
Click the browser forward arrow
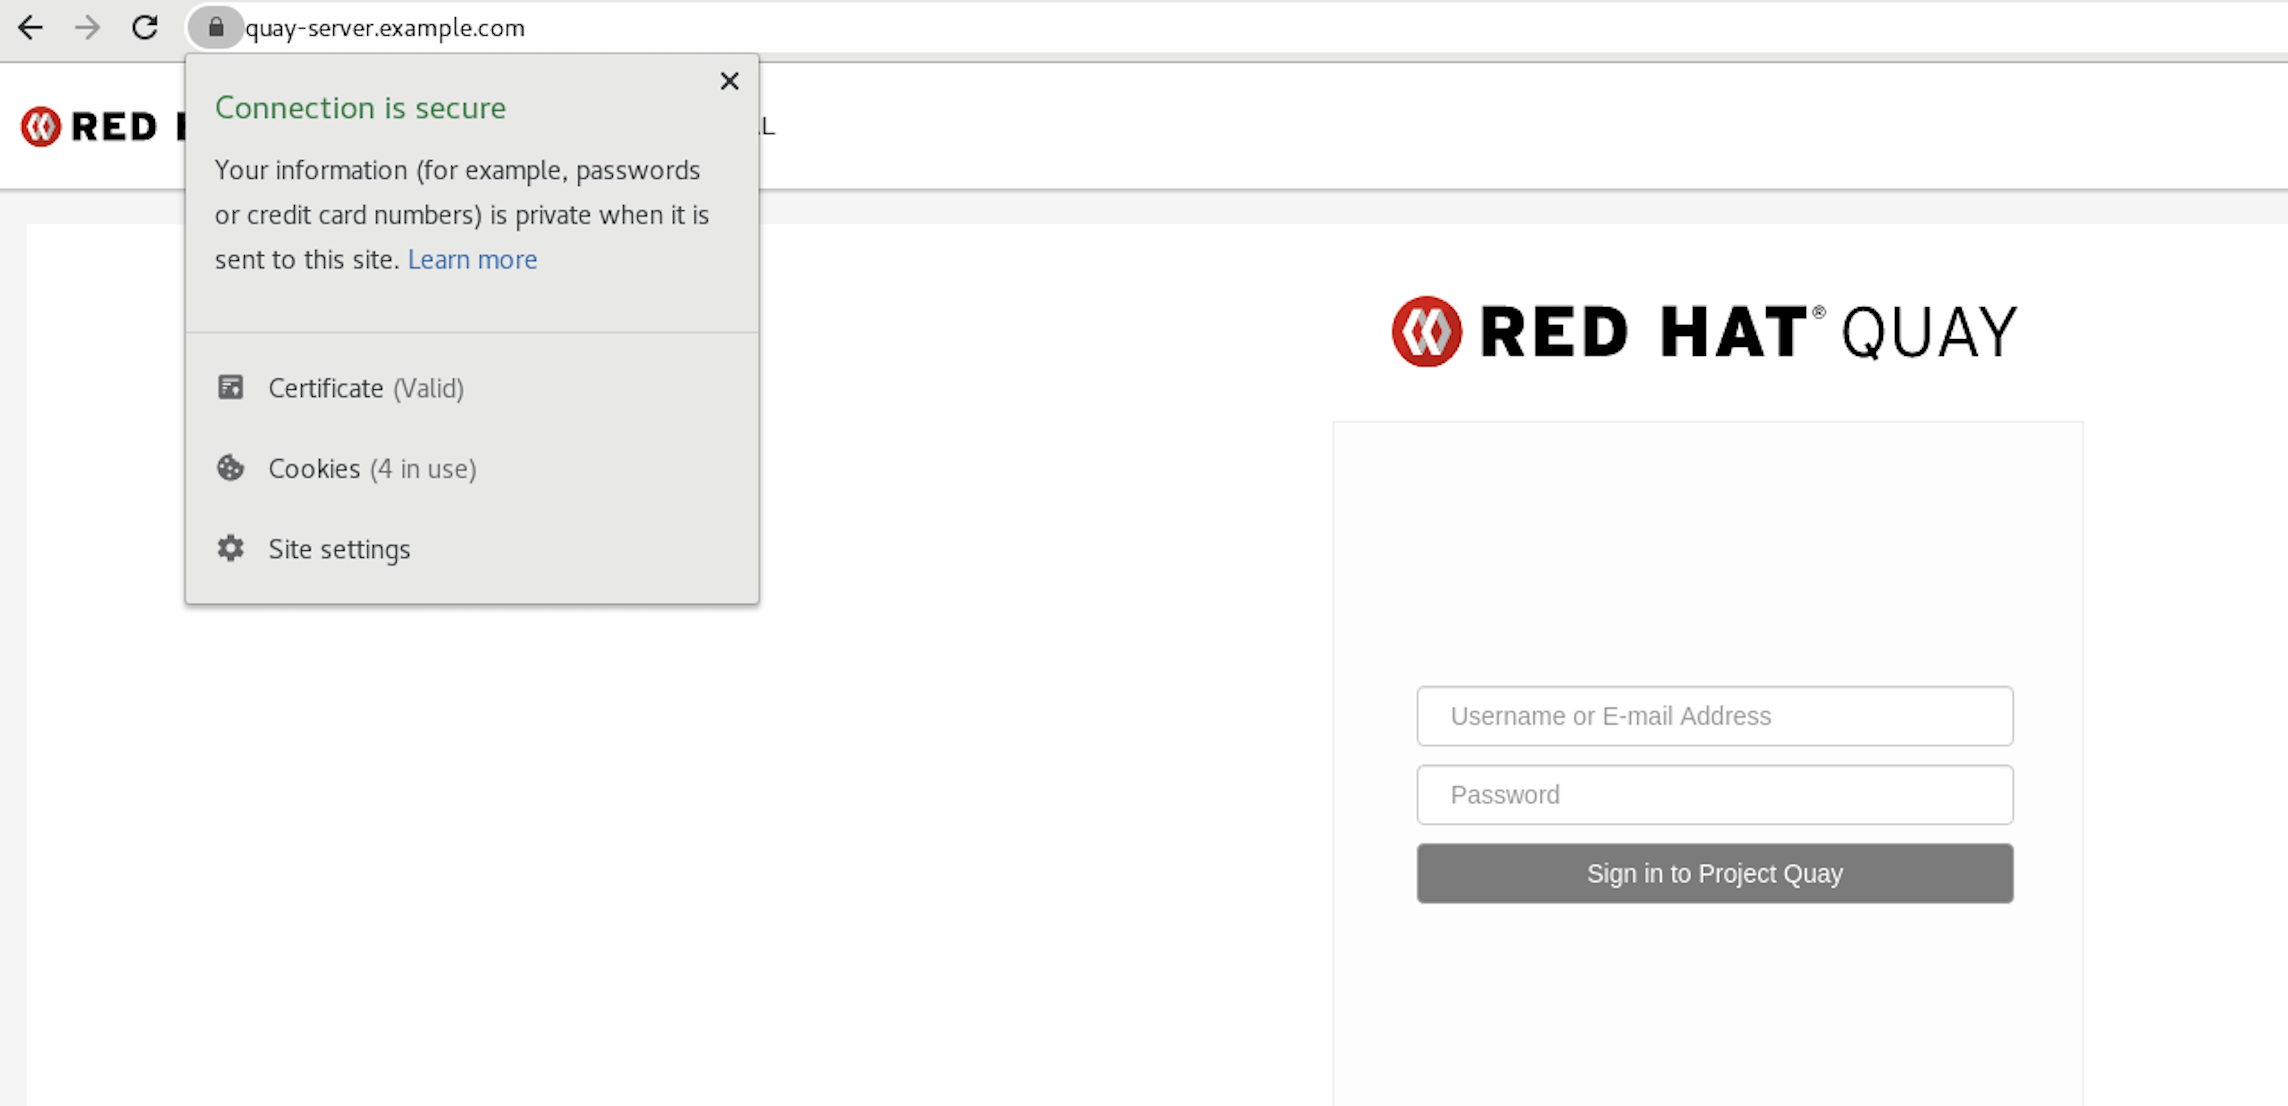pos(88,27)
